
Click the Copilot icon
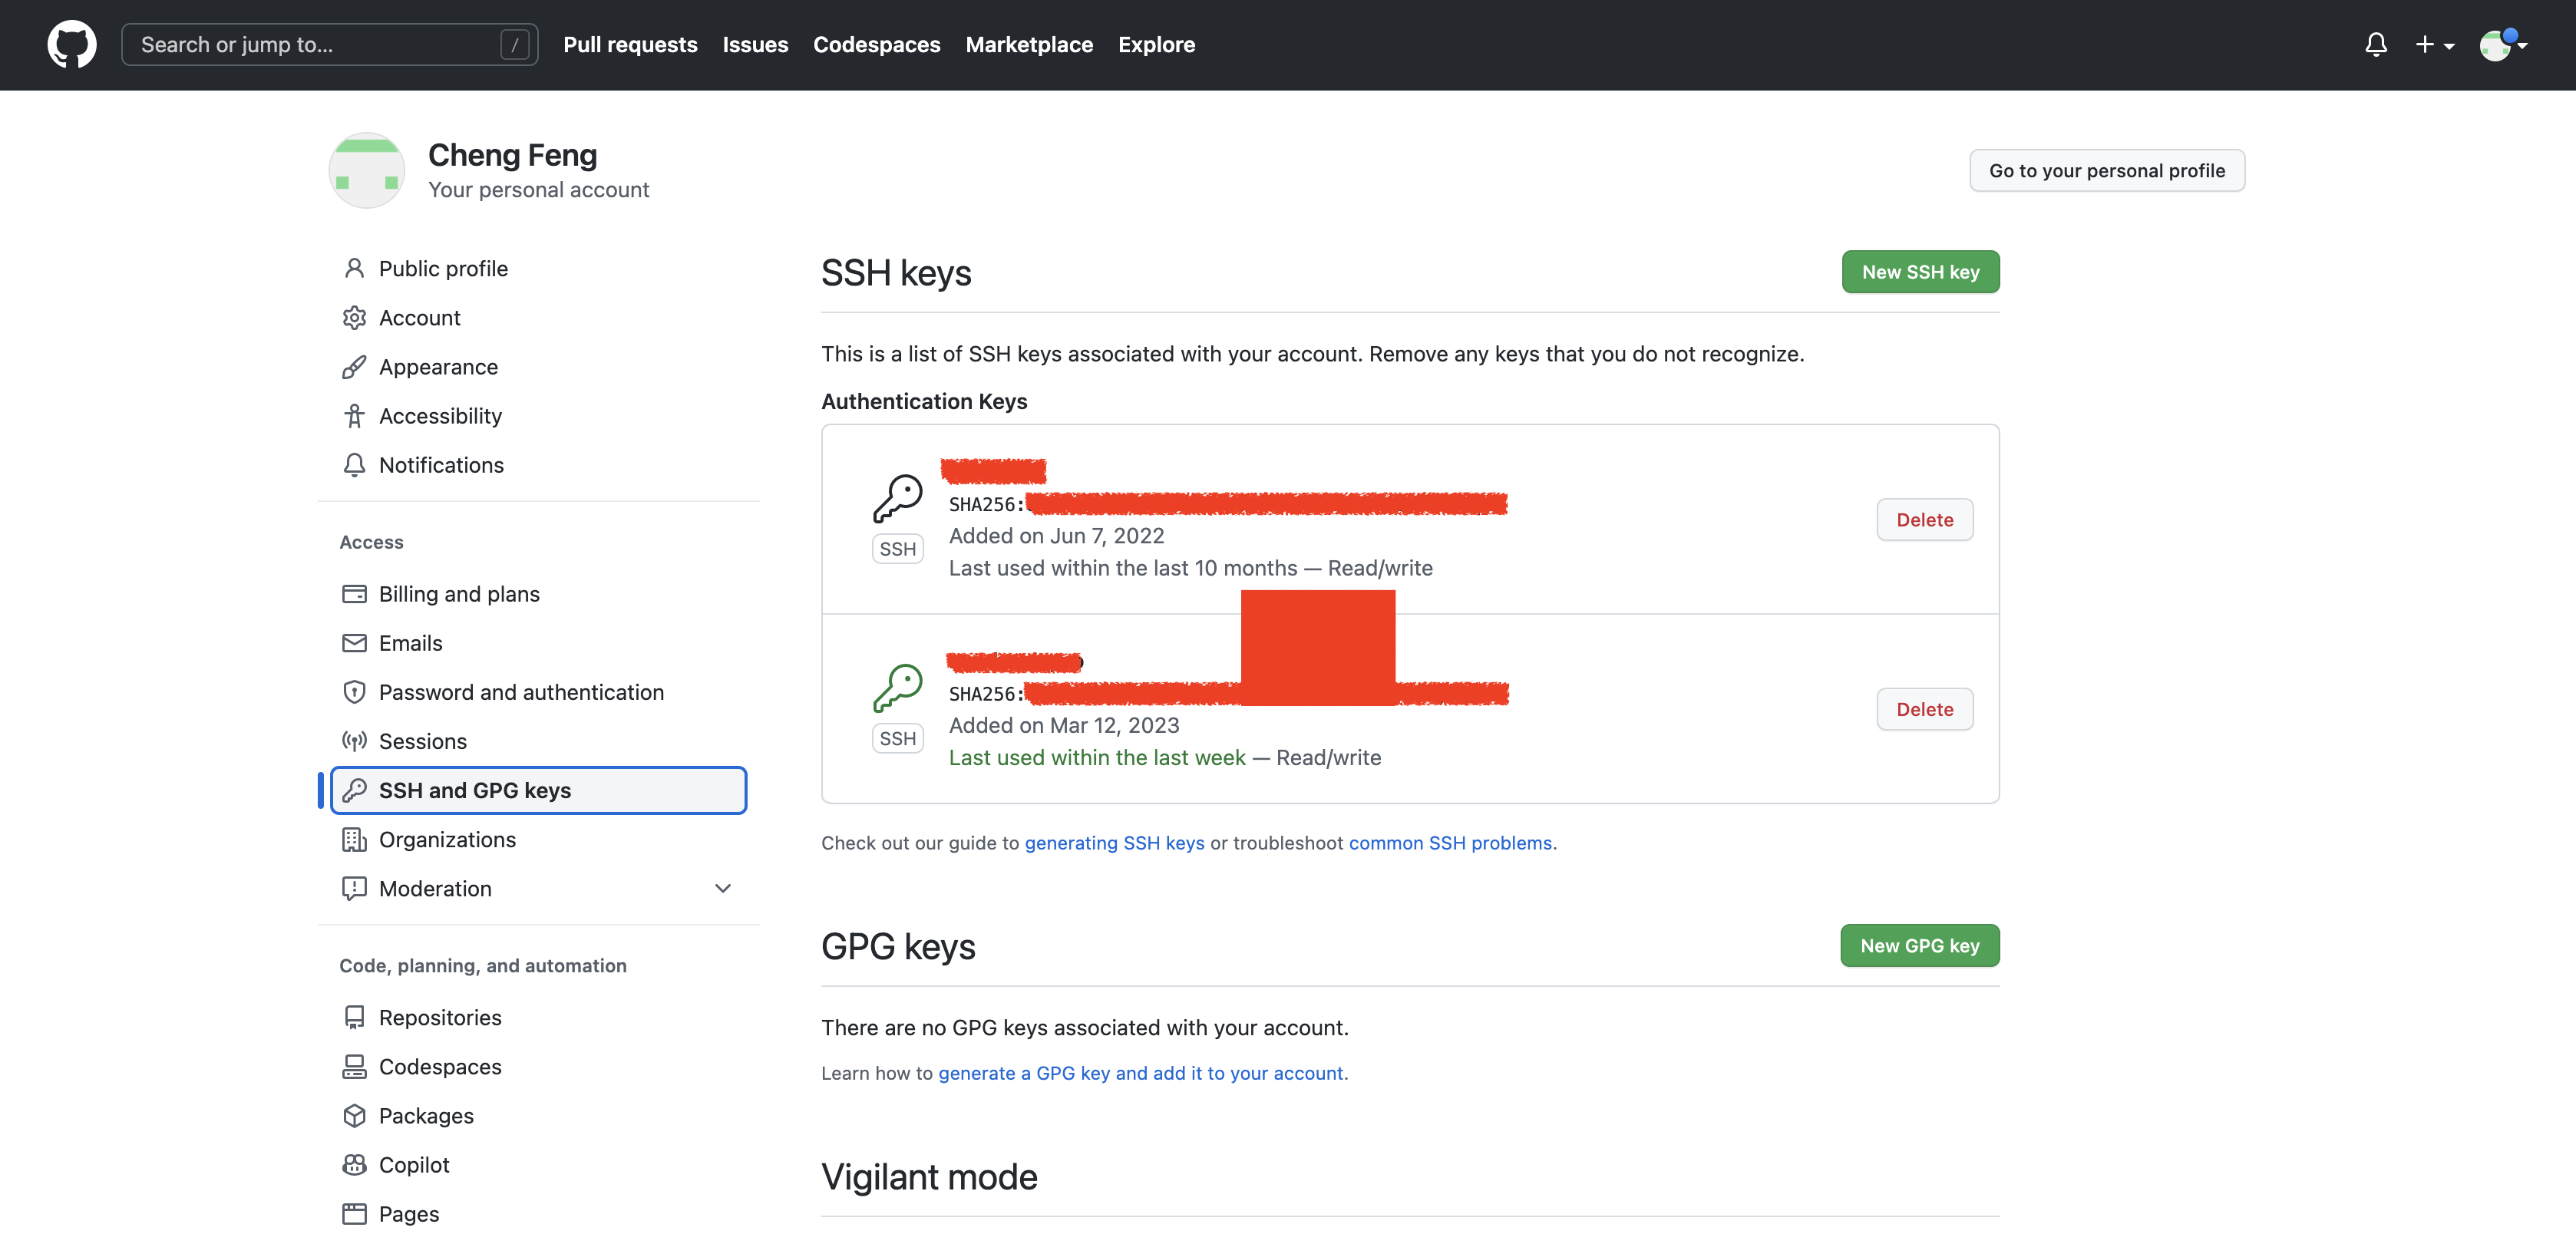(354, 1164)
